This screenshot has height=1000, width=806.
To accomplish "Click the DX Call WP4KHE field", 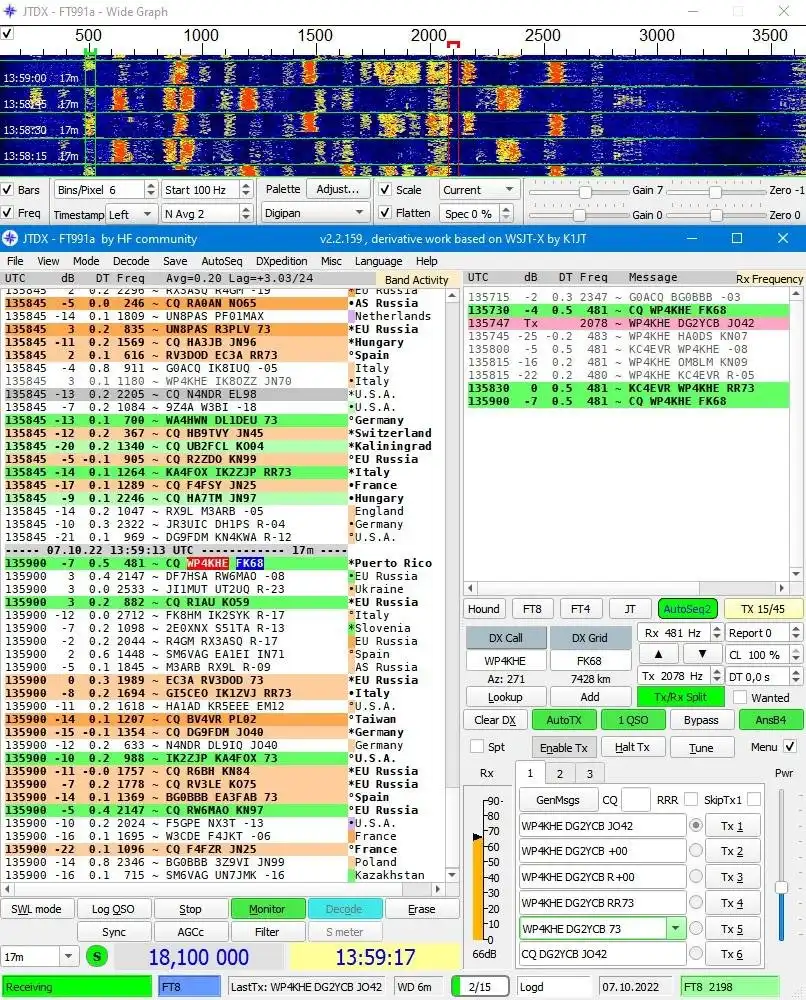I will [x=505, y=661].
